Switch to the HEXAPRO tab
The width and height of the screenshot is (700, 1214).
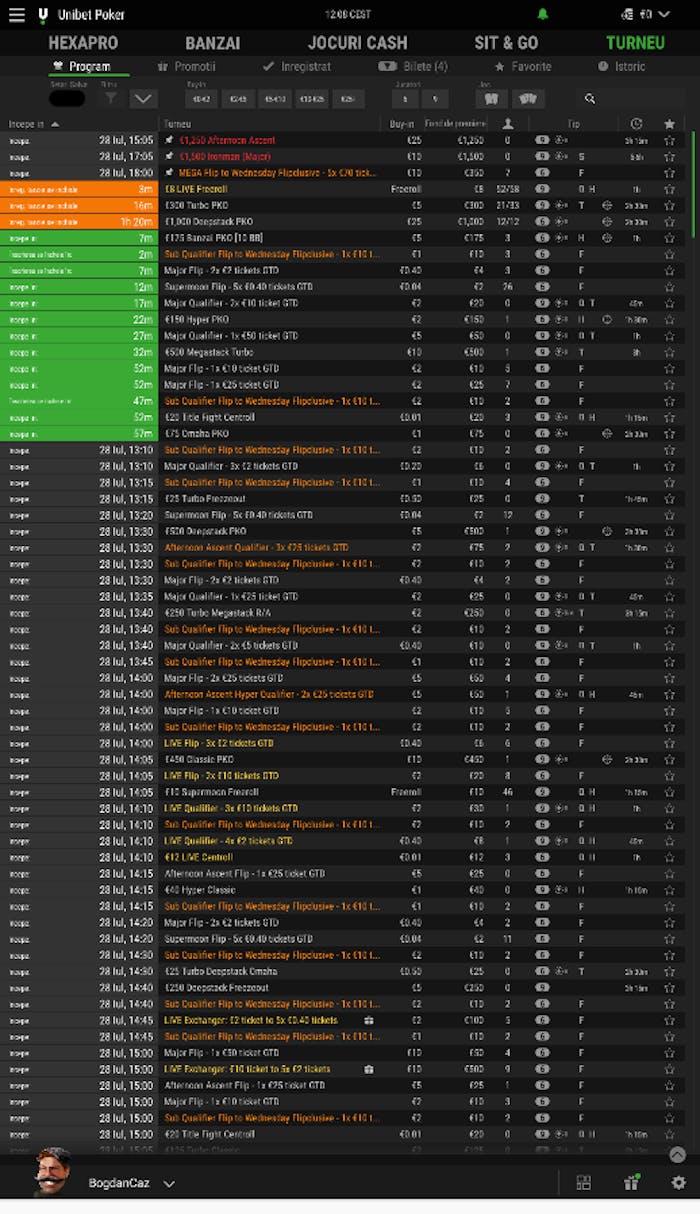[x=83, y=43]
